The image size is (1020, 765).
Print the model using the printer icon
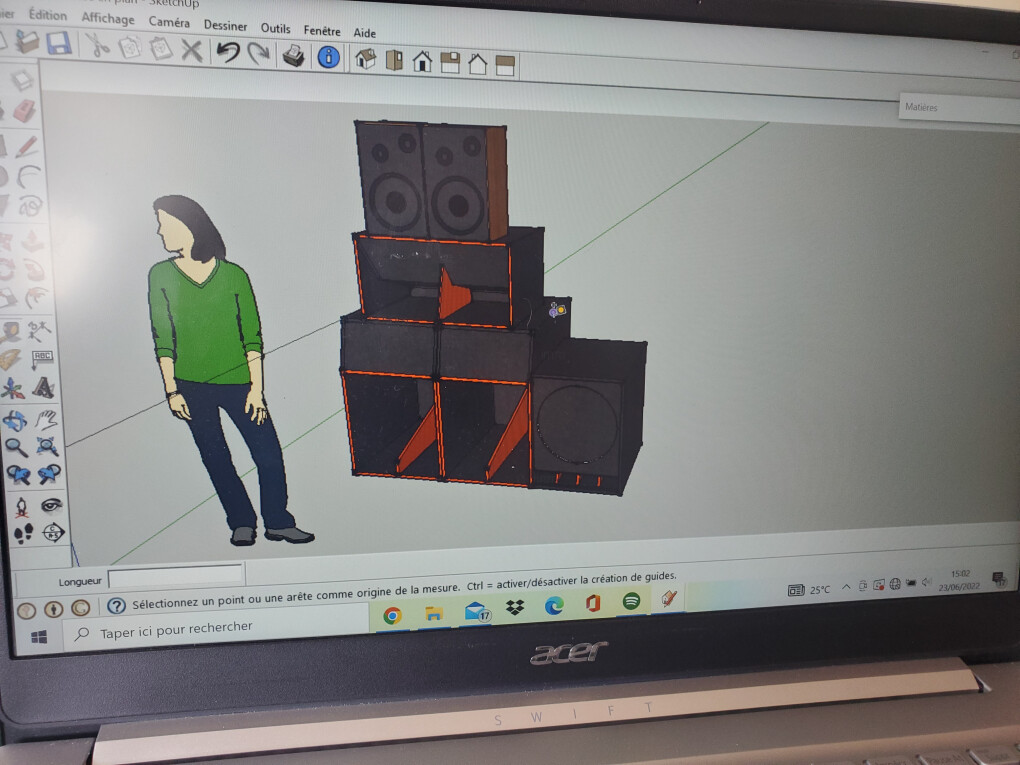point(294,55)
